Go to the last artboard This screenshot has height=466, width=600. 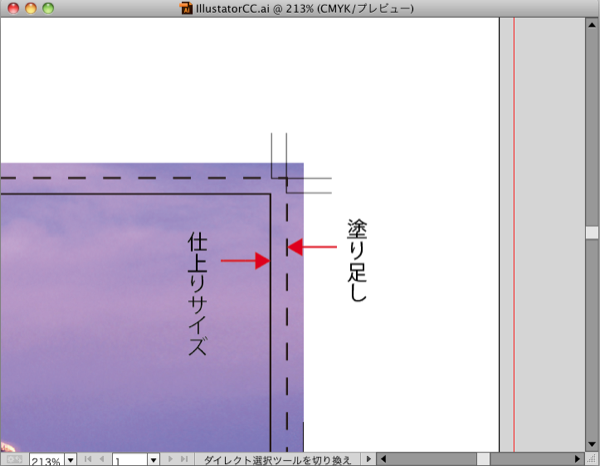point(183,459)
